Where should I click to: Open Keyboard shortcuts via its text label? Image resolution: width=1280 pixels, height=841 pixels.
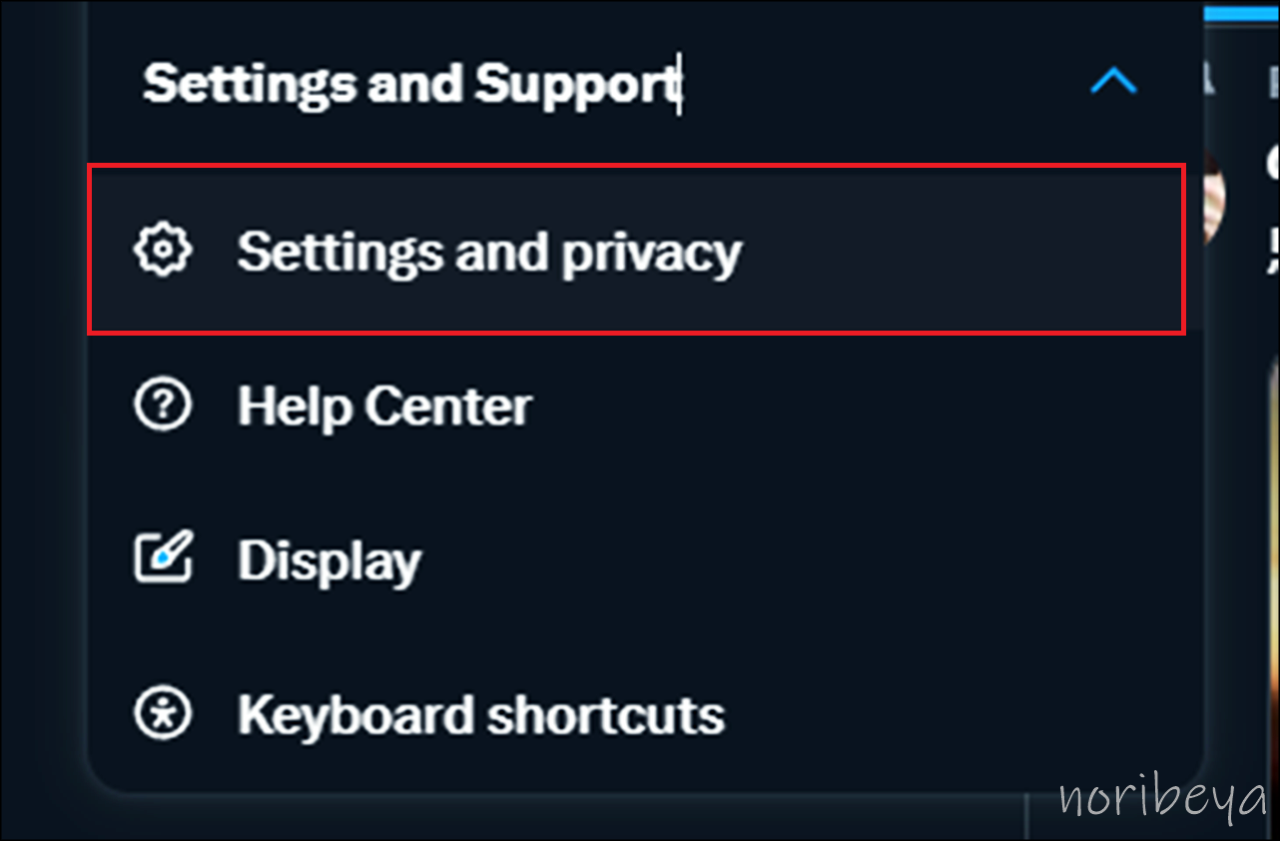(x=480, y=714)
